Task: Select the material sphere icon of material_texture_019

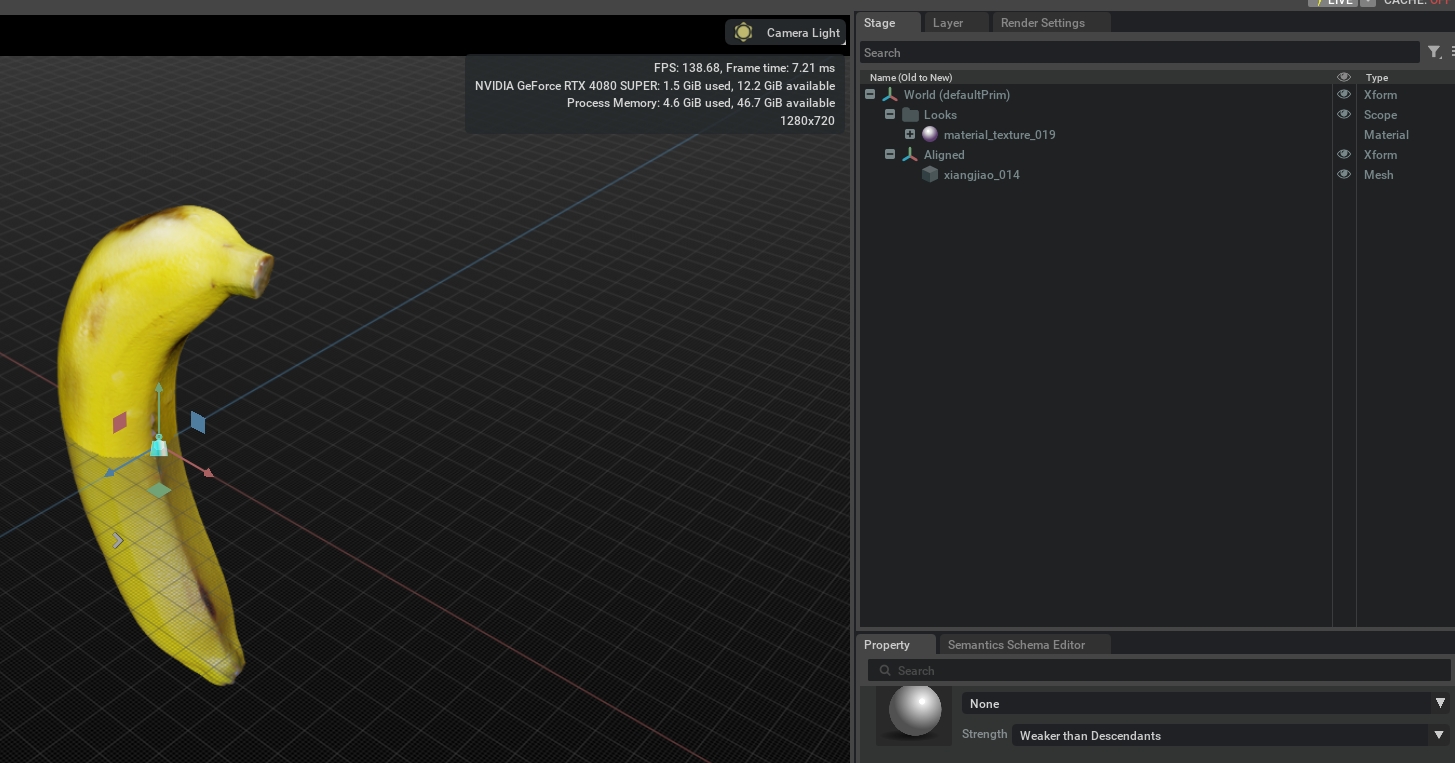Action: click(930, 134)
